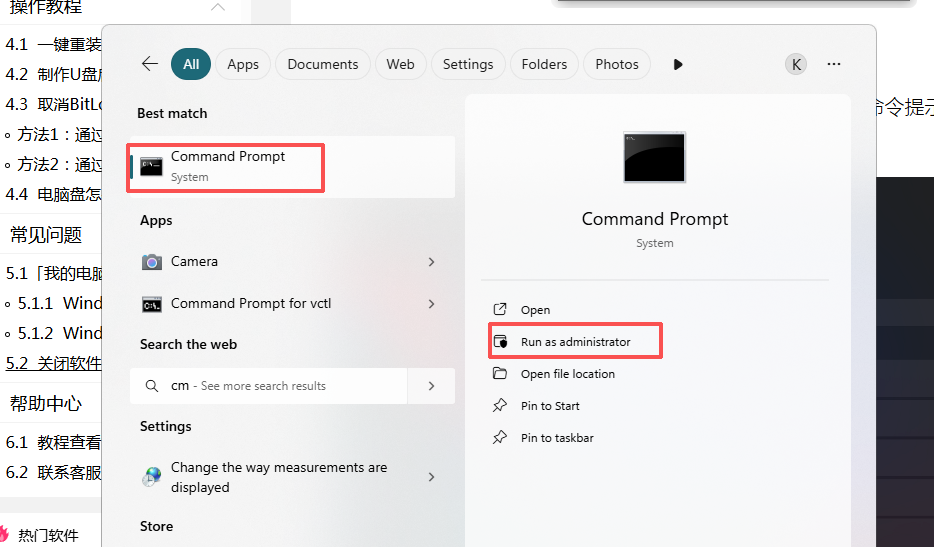Select Pin to taskbar option

(557, 438)
